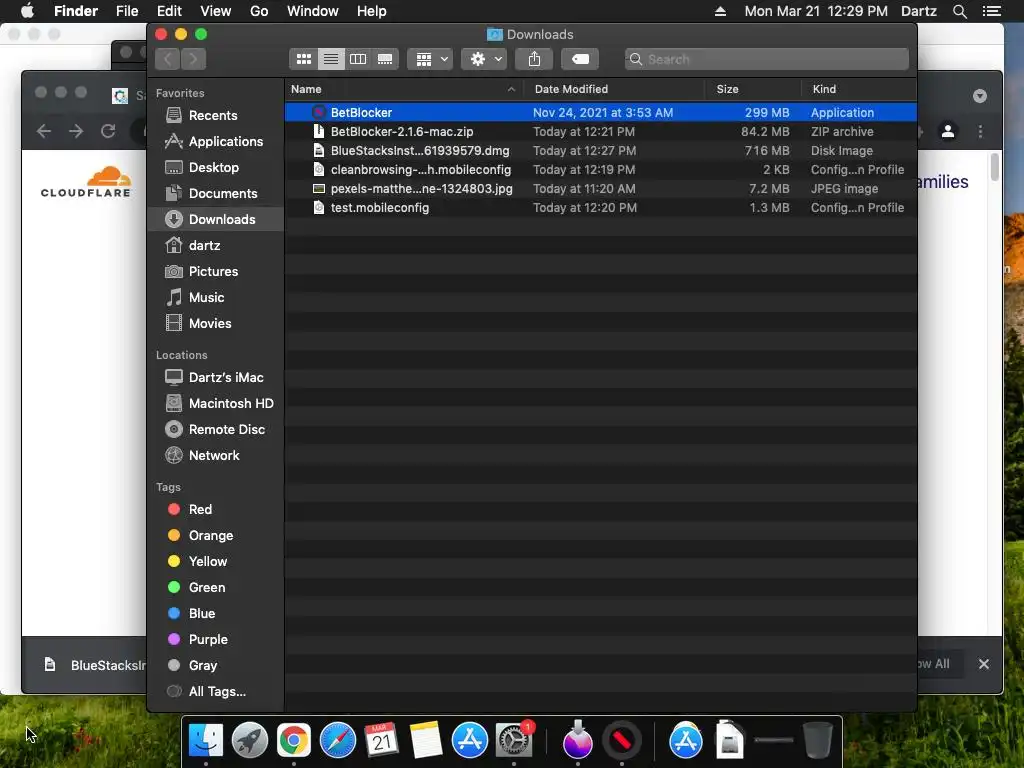The width and height of the screenshot is (1024, 768).
Task: Filter by Red tag
Action: click(x=216, y=509)
